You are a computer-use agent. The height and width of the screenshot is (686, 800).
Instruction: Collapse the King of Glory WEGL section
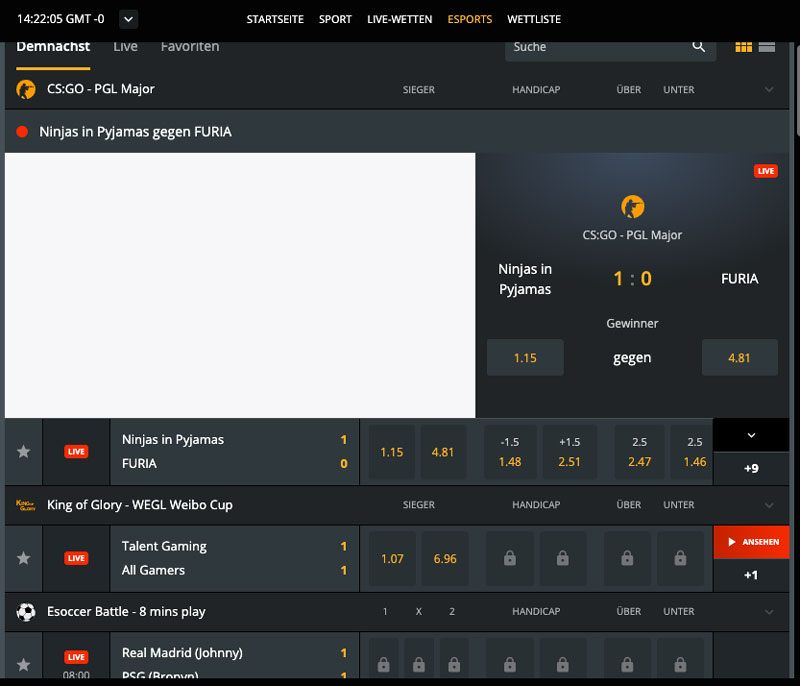click(x=769, y=505)
